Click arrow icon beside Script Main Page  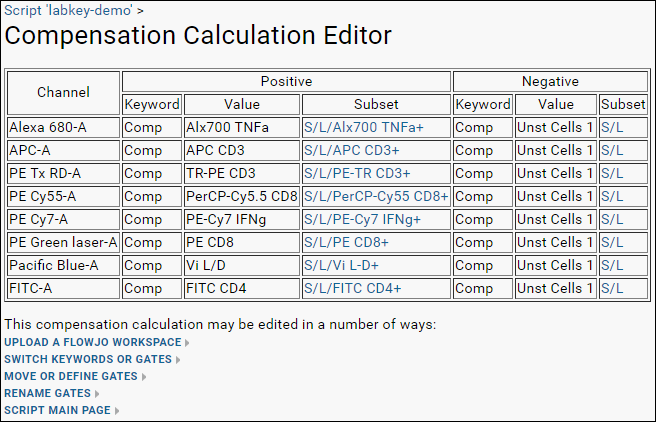point(117,411)
